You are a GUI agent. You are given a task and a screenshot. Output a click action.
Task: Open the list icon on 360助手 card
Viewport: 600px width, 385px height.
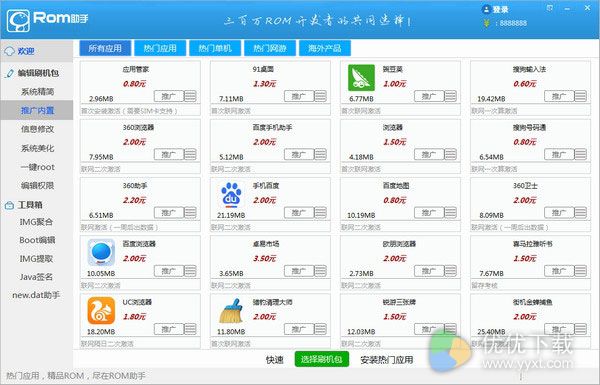tap(190, 212)
